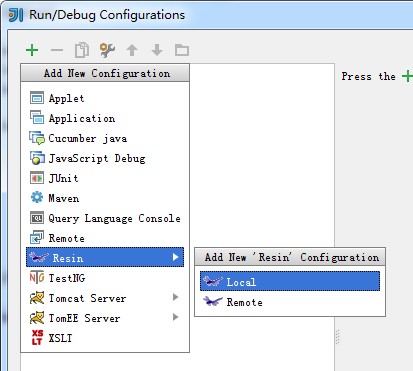Expand the Resin submenu arrow
The height and width of the screenshot is (371, 413).
176,257
